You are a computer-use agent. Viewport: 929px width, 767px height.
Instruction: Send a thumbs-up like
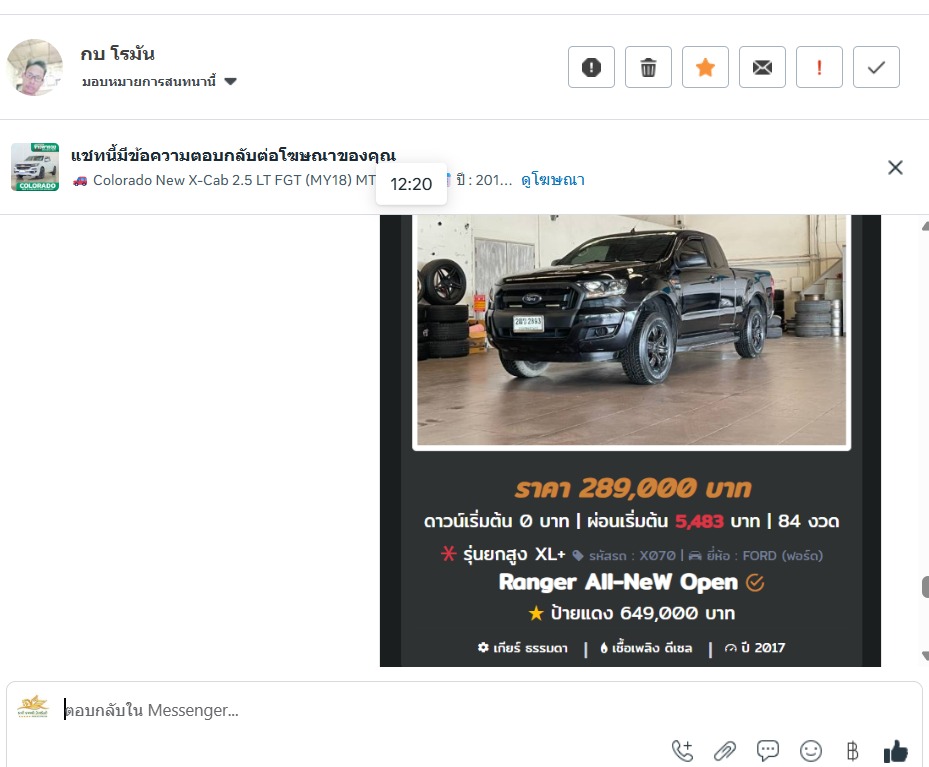coord(895,751)
